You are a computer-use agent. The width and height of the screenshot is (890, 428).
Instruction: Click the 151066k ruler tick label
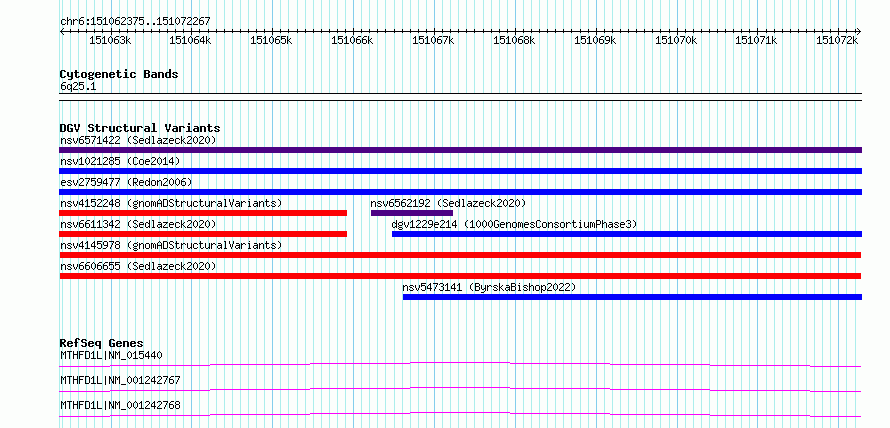[x=352, y=40]
